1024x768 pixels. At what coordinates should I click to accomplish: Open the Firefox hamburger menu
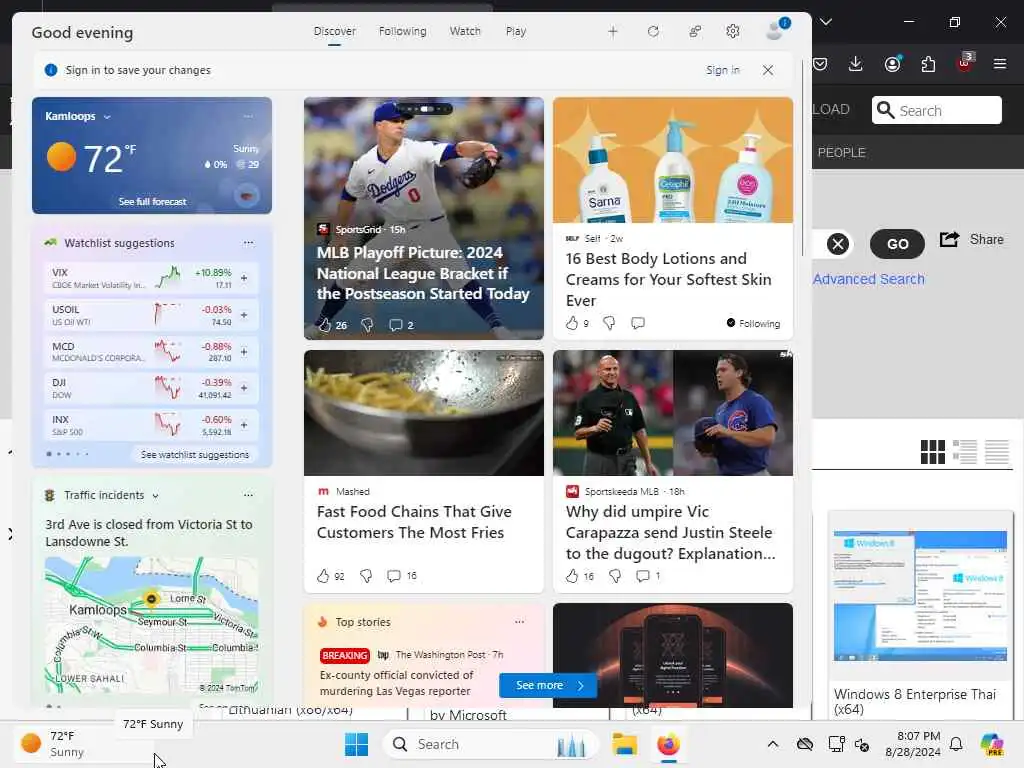coord(1000,64)
